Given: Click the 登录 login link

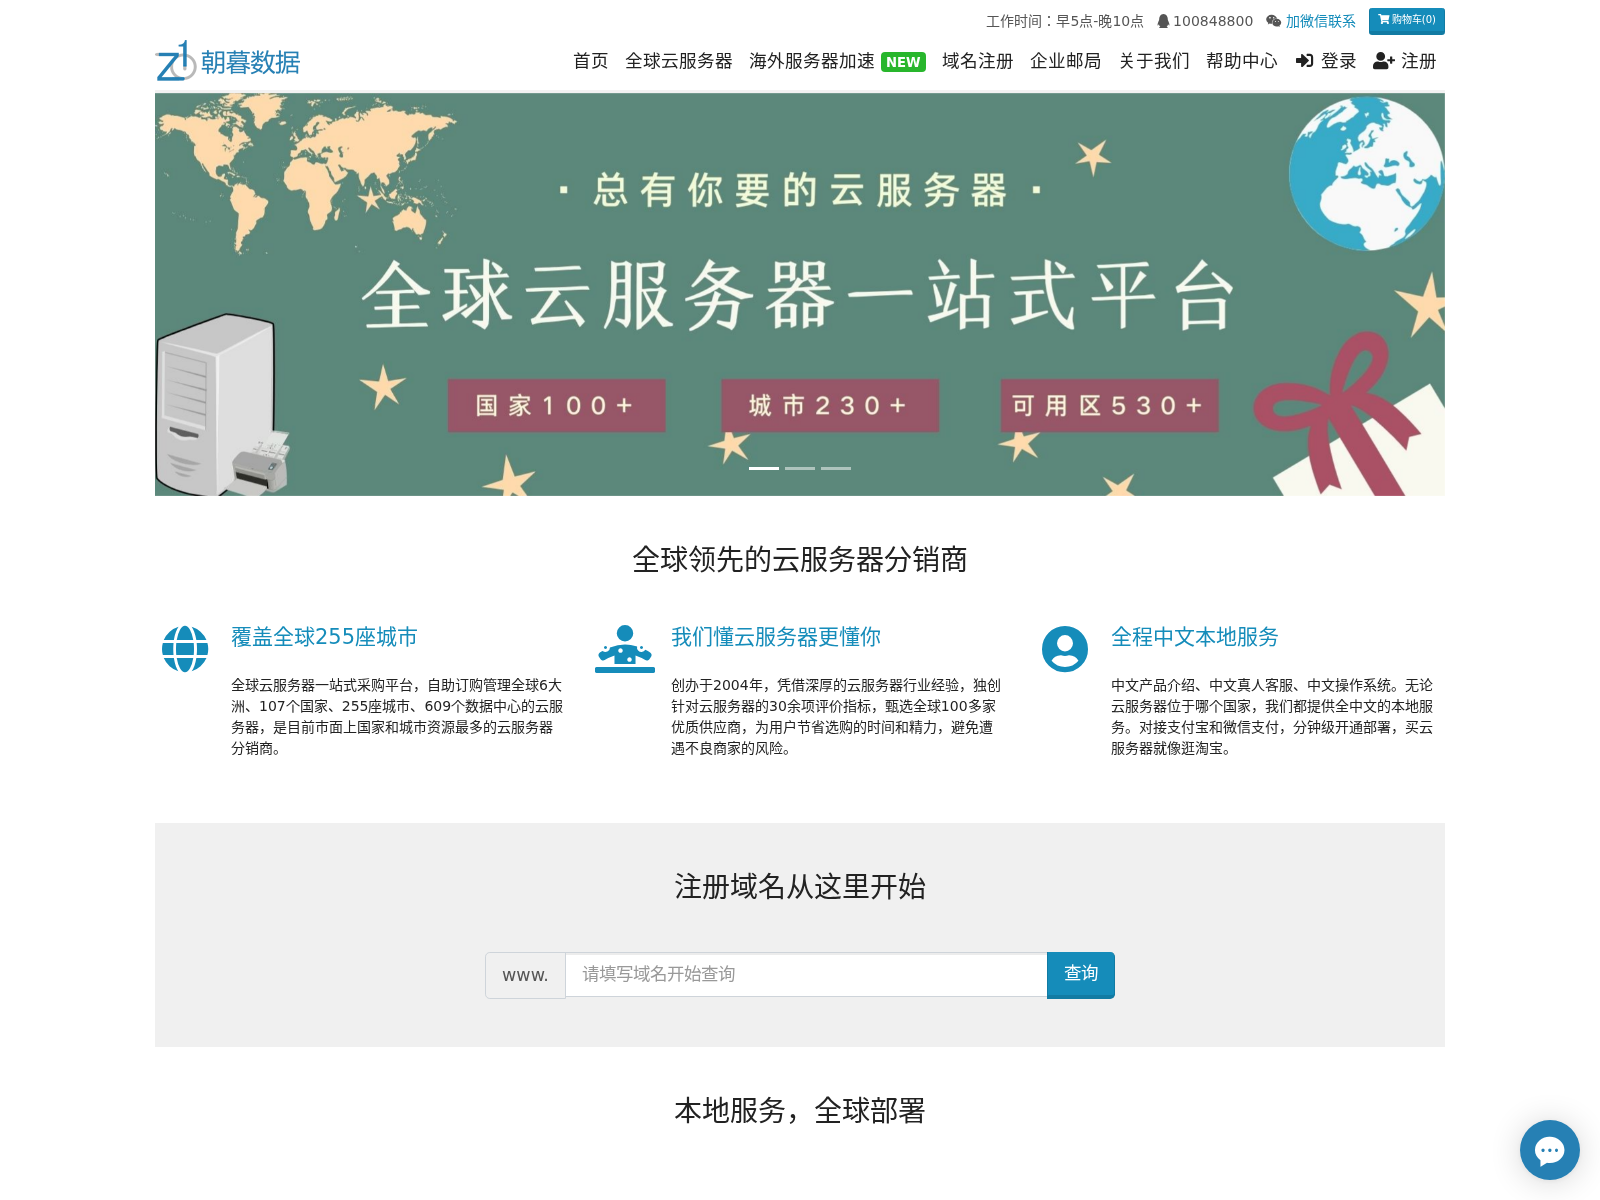Looking at the screenshot, I should point(1326,61).
